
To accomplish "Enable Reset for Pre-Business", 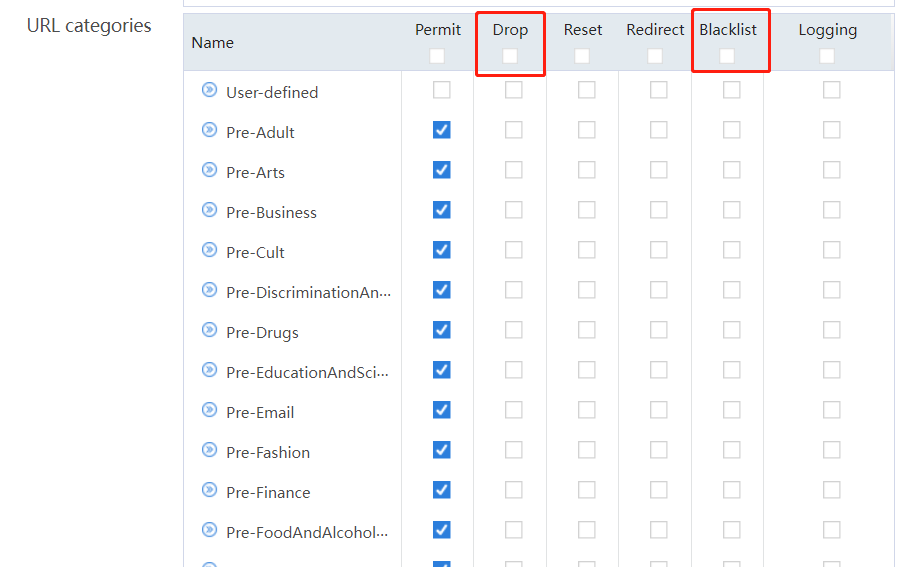I will 587,210.
